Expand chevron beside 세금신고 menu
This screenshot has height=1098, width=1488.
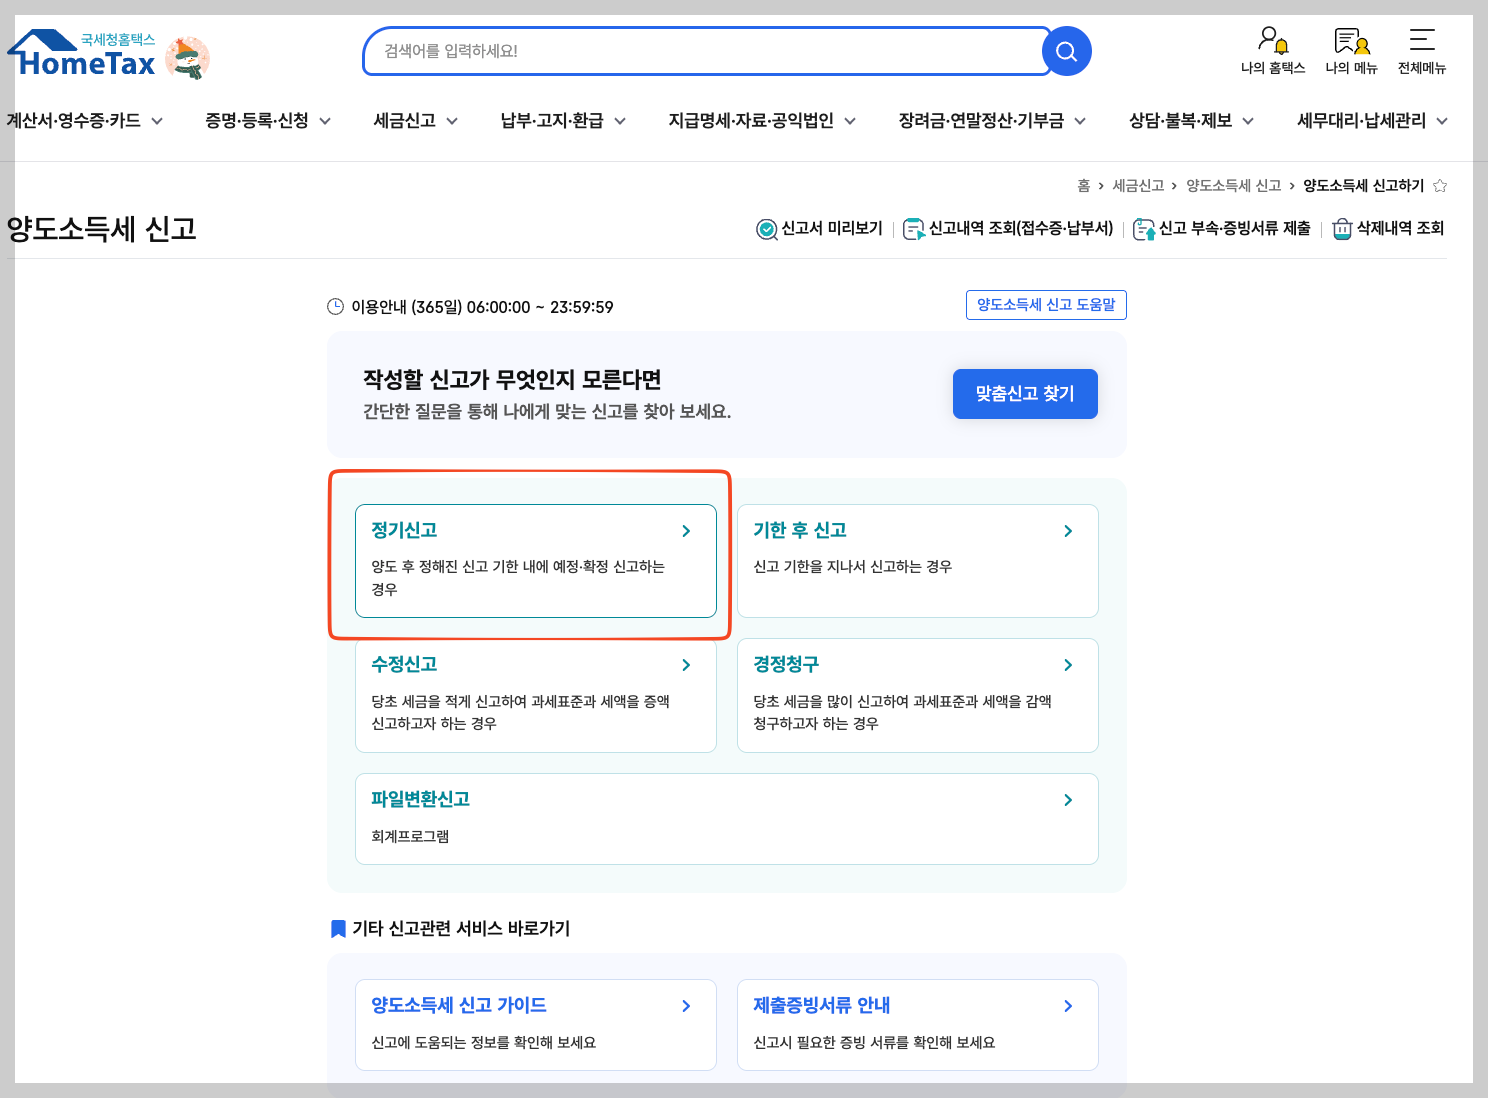point(452,121)
